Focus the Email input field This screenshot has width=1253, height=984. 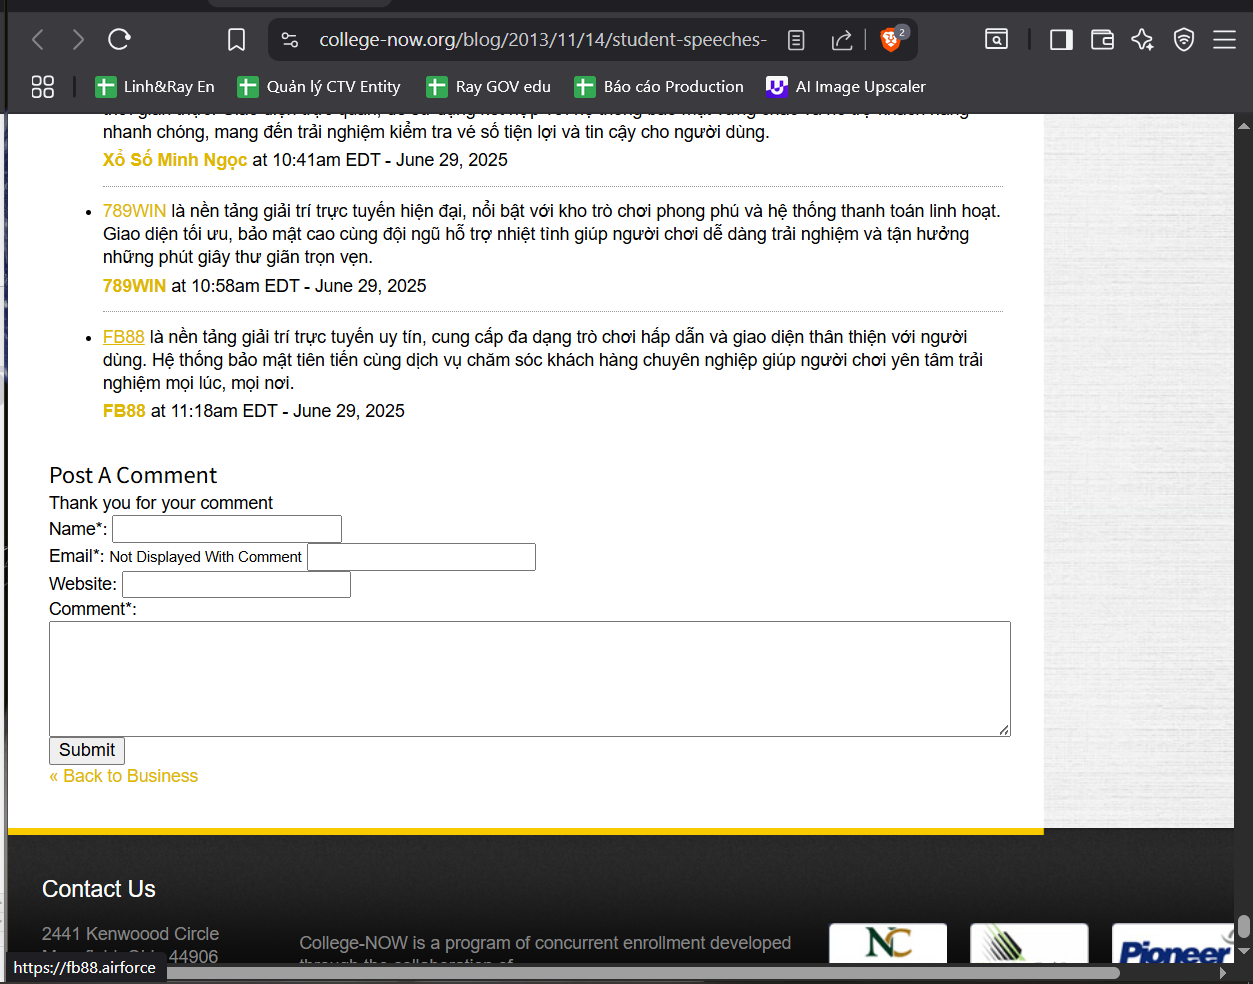click(x=421, y=557)
